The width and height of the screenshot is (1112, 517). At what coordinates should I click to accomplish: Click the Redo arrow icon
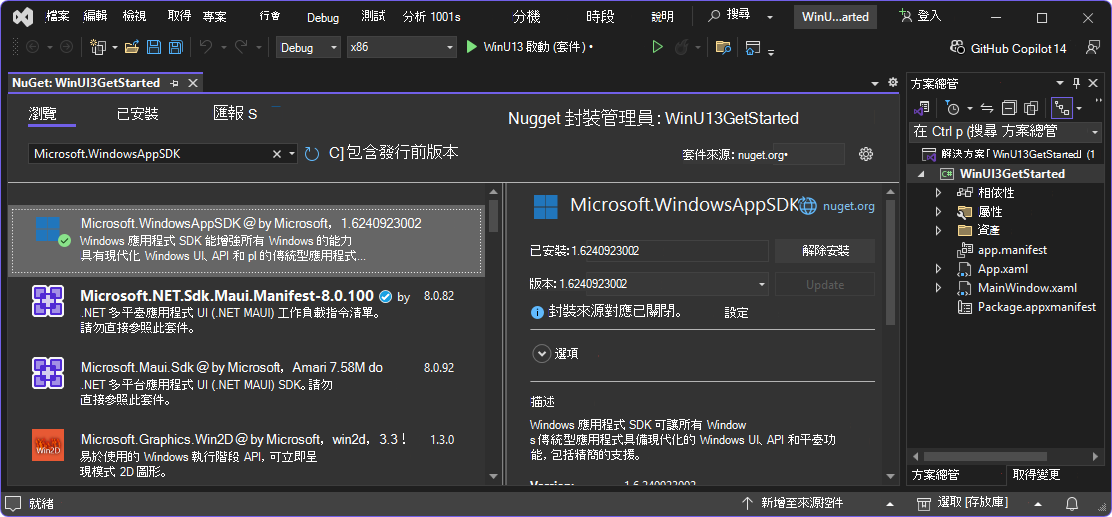241,47
